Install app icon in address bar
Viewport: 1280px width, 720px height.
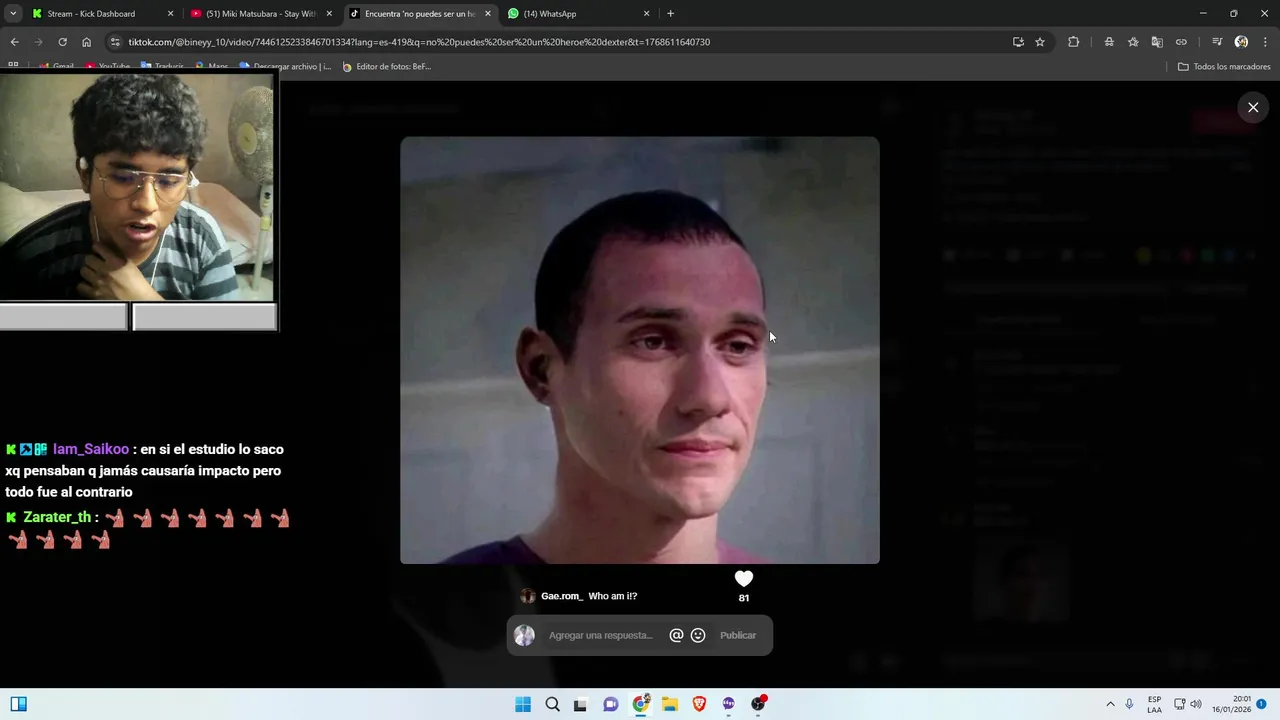1018,42
